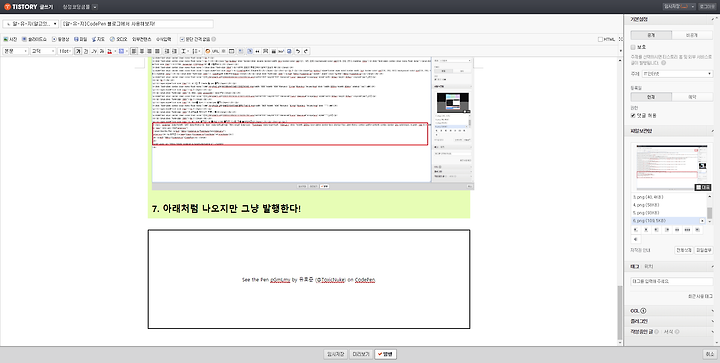This screenshot has width=720, height=363.
Task: Open the 주제 topic dropdown
Action: tap(677, 74)
